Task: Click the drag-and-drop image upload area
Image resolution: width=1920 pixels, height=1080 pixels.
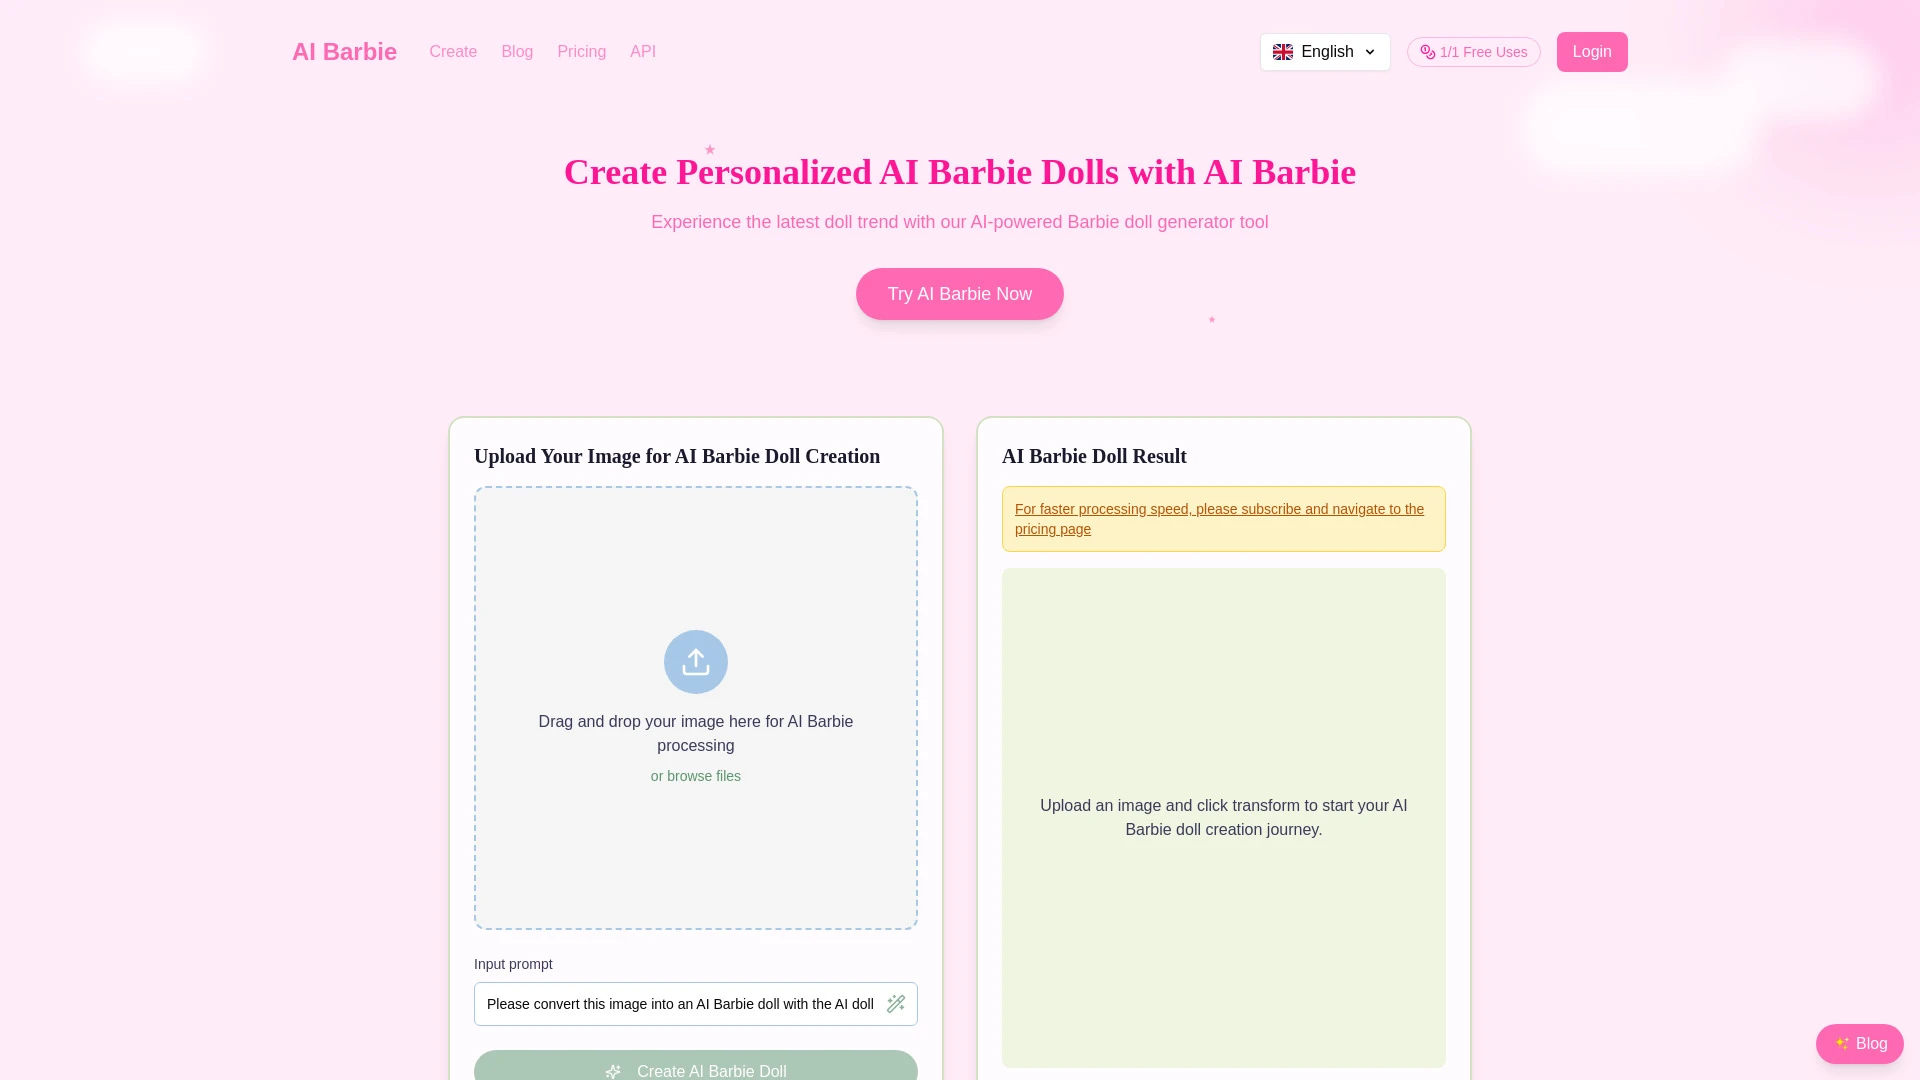Action: pyautogui.click(x=695, y=708)
